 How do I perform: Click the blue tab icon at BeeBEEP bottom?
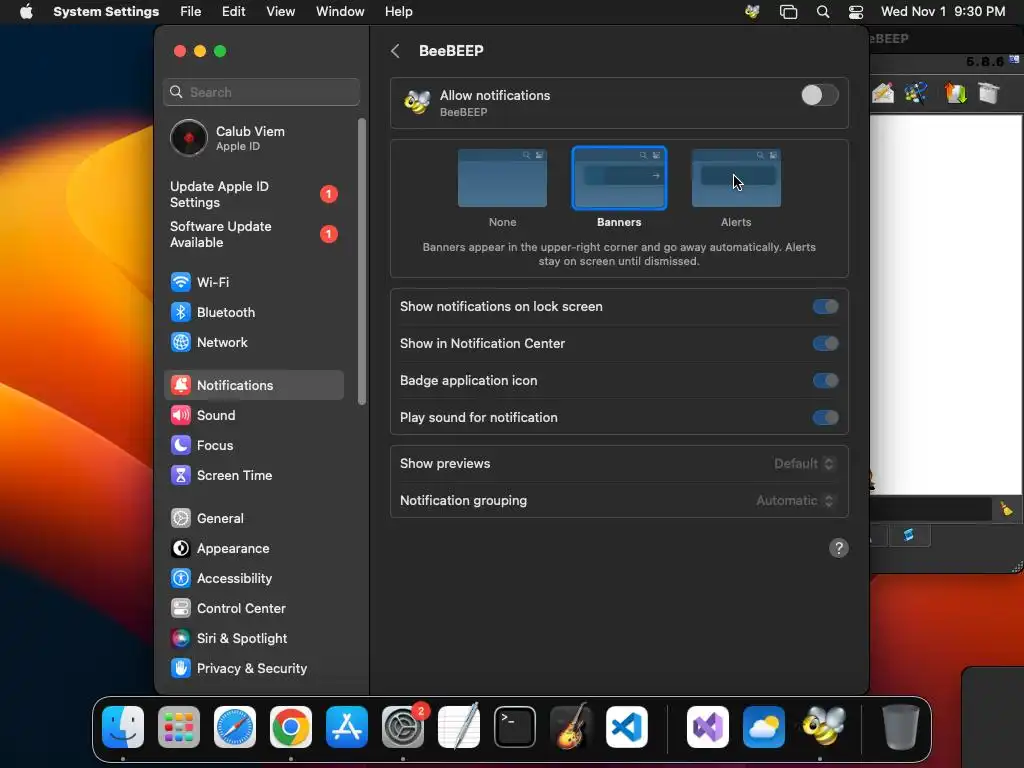coord(908,536)
